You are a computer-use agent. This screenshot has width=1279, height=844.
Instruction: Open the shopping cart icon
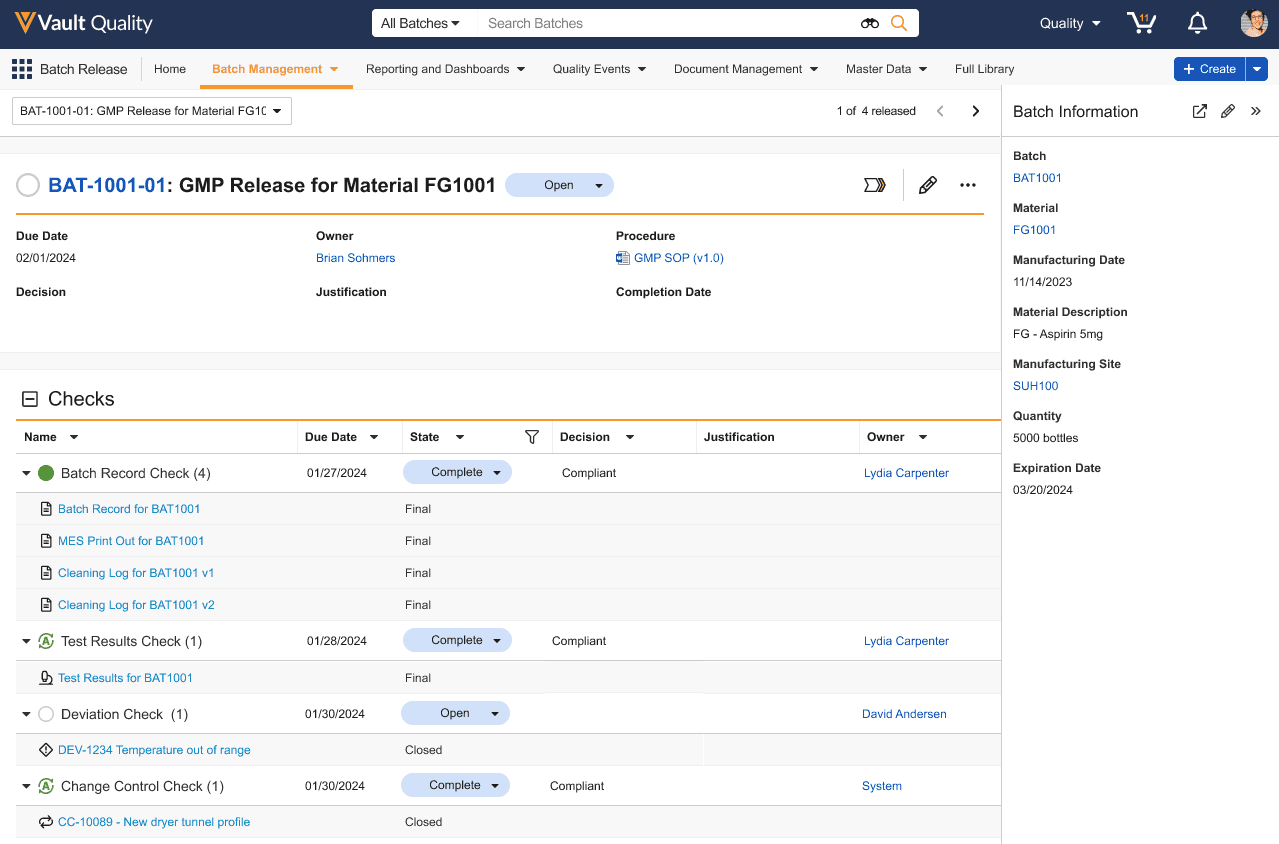coord(1140,23)
